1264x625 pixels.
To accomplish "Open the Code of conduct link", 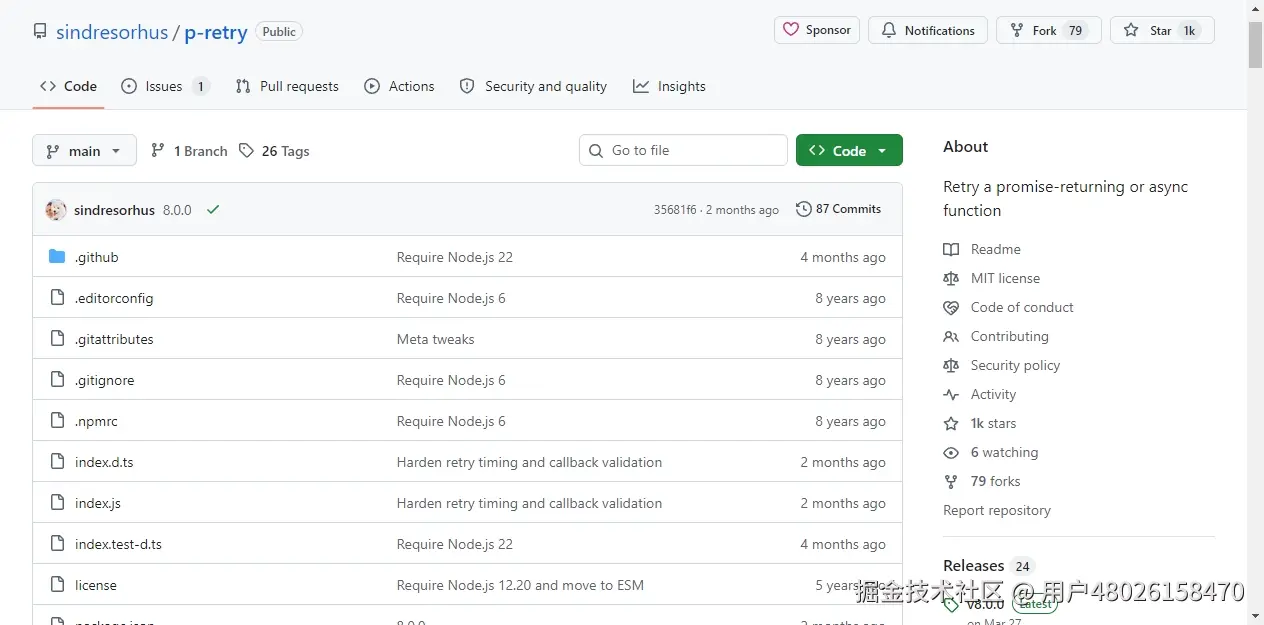I will click(x=1022, y=307).
